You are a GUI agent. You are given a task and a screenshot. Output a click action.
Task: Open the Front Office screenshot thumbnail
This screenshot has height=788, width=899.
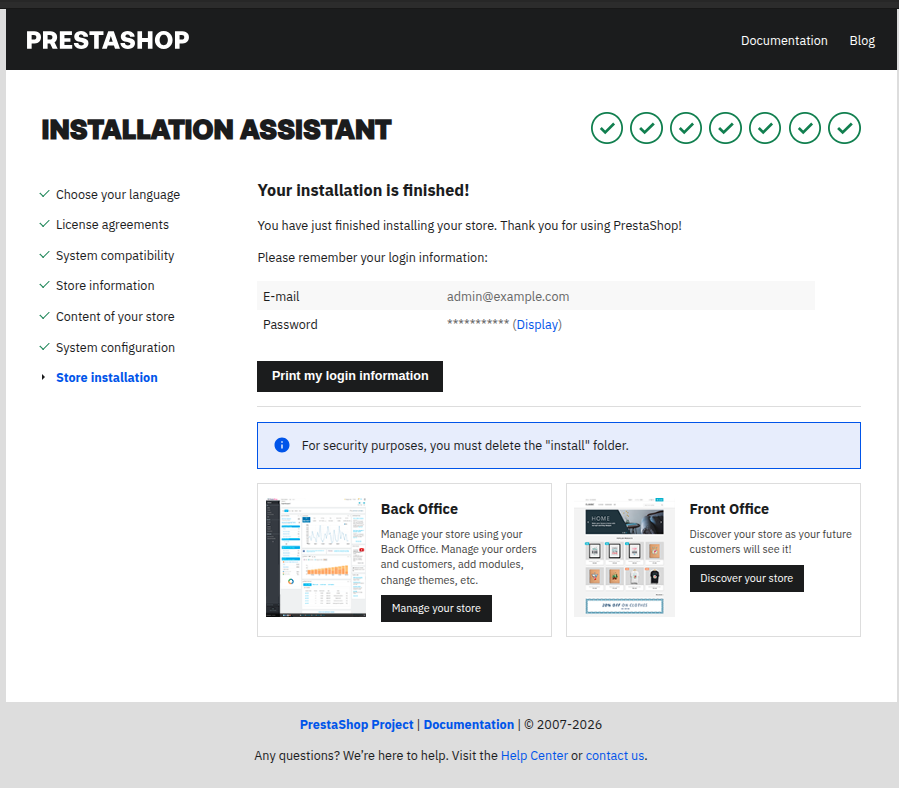(624, 557)
